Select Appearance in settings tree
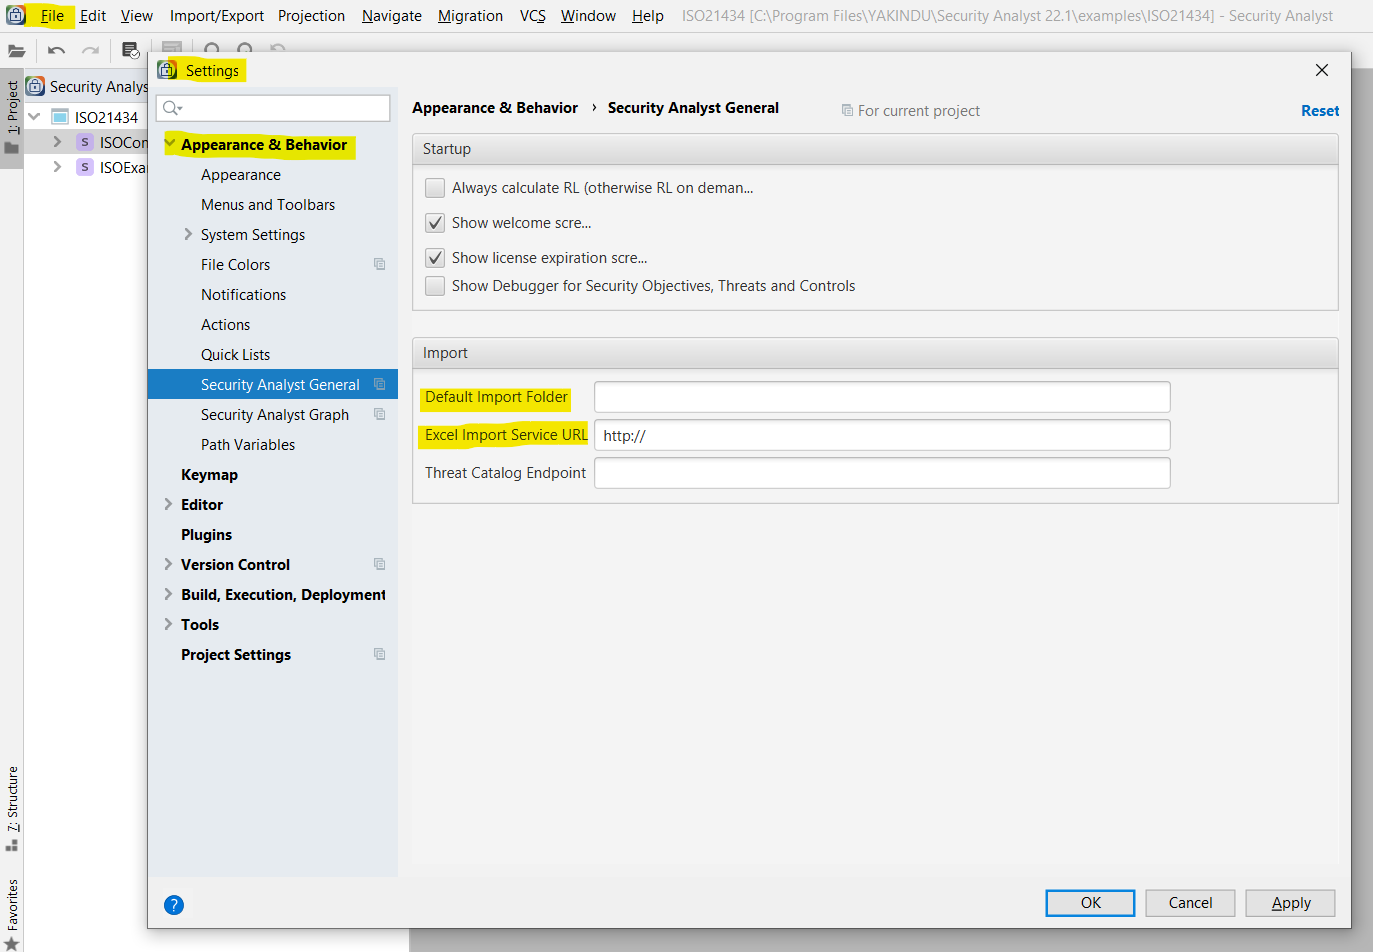1373x952 pixels. pos(241,175)
